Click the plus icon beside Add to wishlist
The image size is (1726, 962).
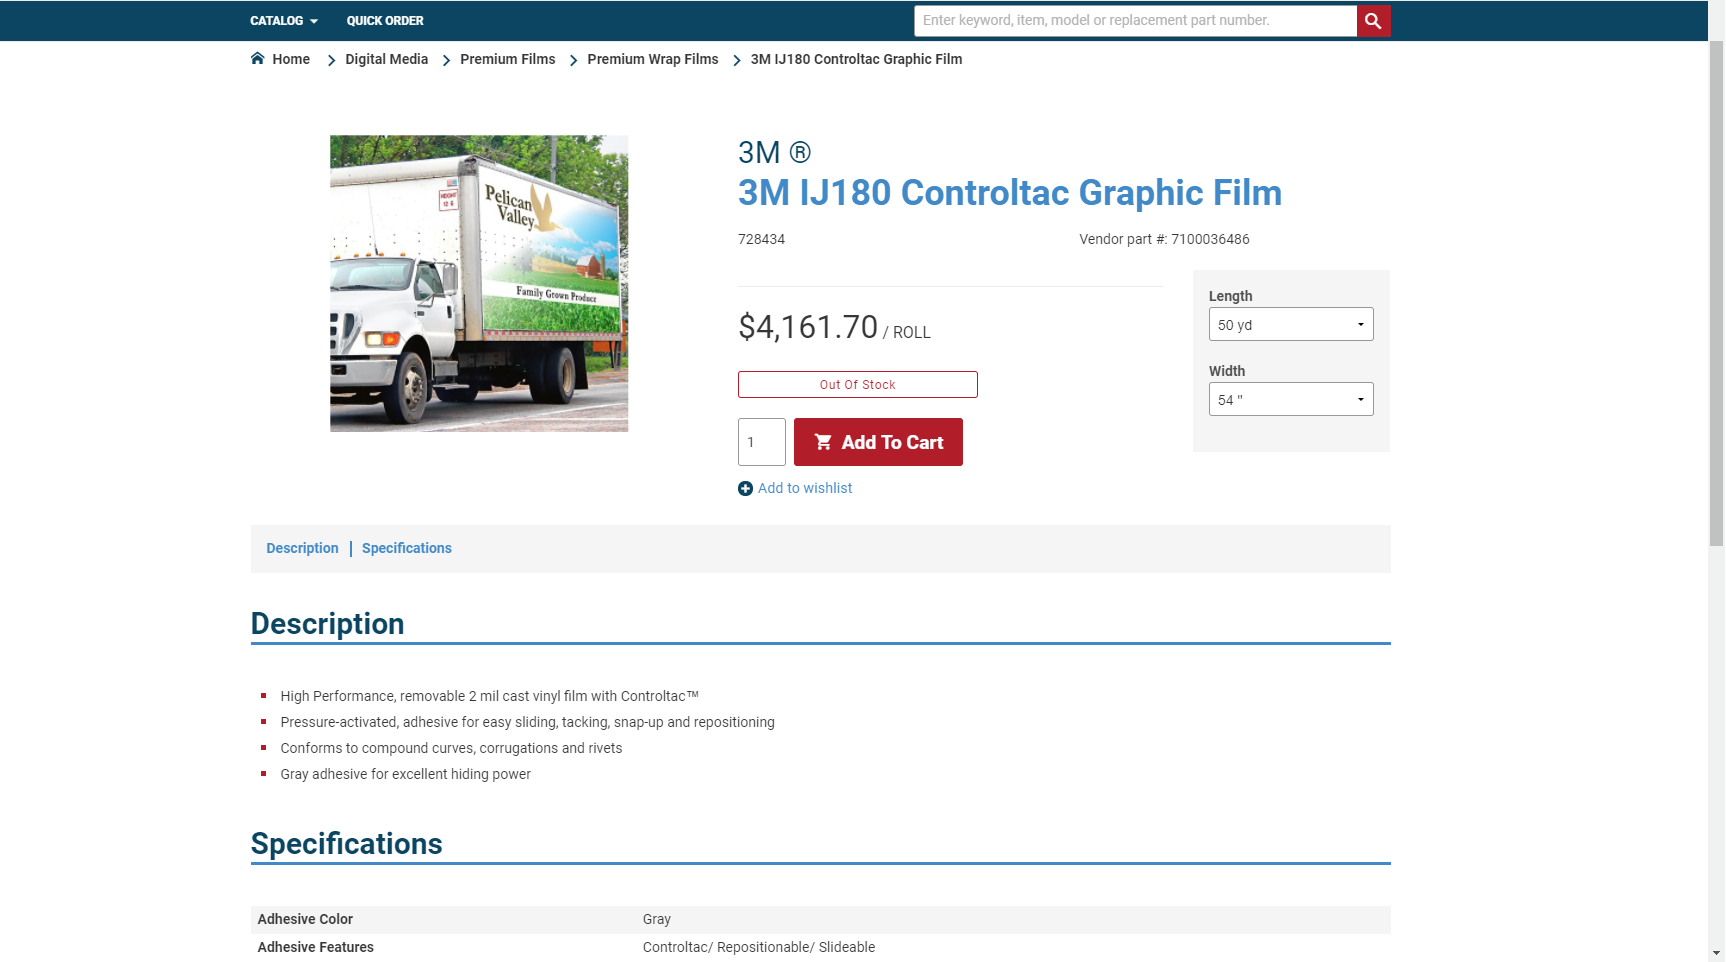tap(745, 488)
